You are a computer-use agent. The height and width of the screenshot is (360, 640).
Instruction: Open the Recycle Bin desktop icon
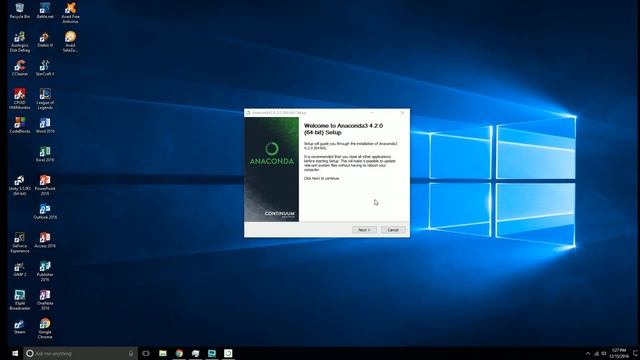tap(20, 11)
